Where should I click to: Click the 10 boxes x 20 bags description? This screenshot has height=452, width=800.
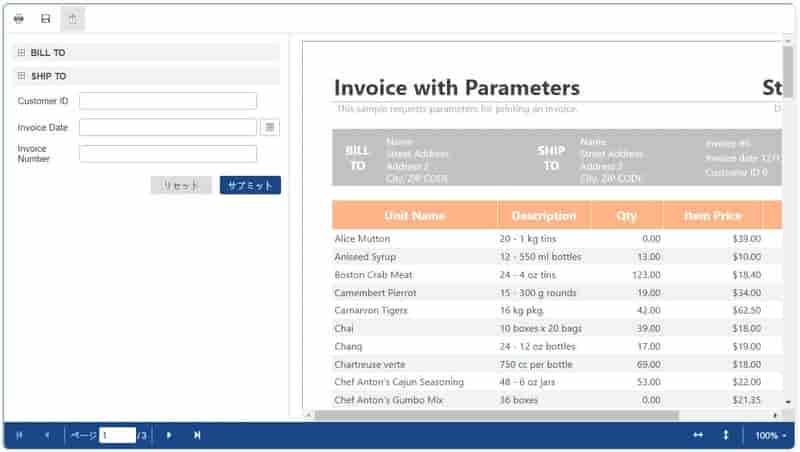(x=540, y=328)
